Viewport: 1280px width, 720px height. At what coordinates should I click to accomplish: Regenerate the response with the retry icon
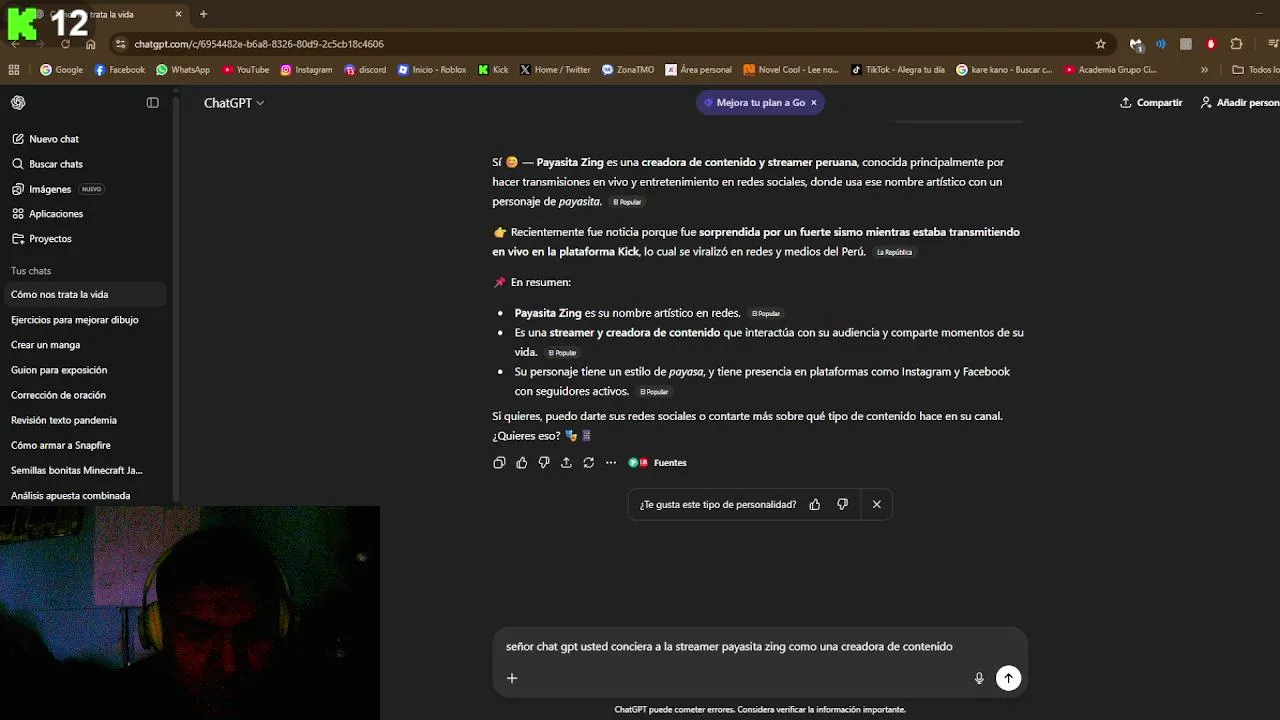[x=588, y=463]
